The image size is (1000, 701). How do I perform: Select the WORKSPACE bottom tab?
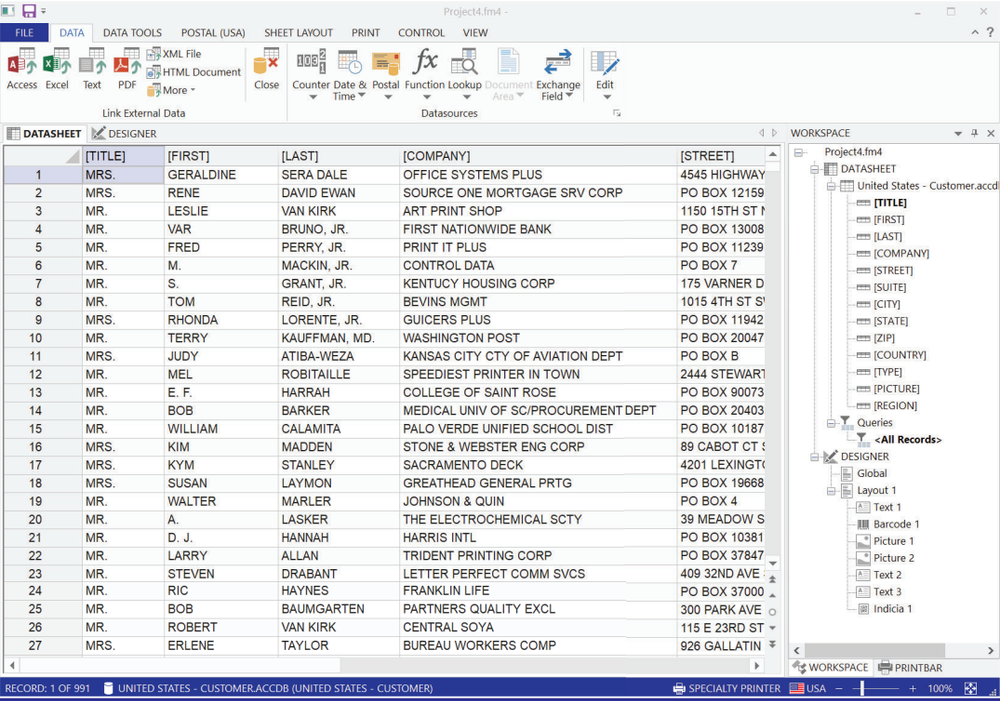coord(831,668)
